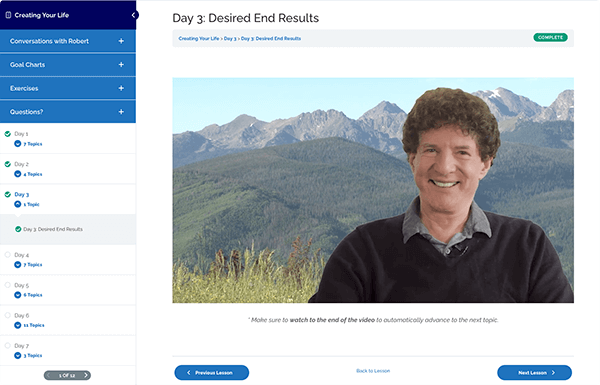Expand Day 4 topics chevron
600x385 pixels.
click(18, 264)
